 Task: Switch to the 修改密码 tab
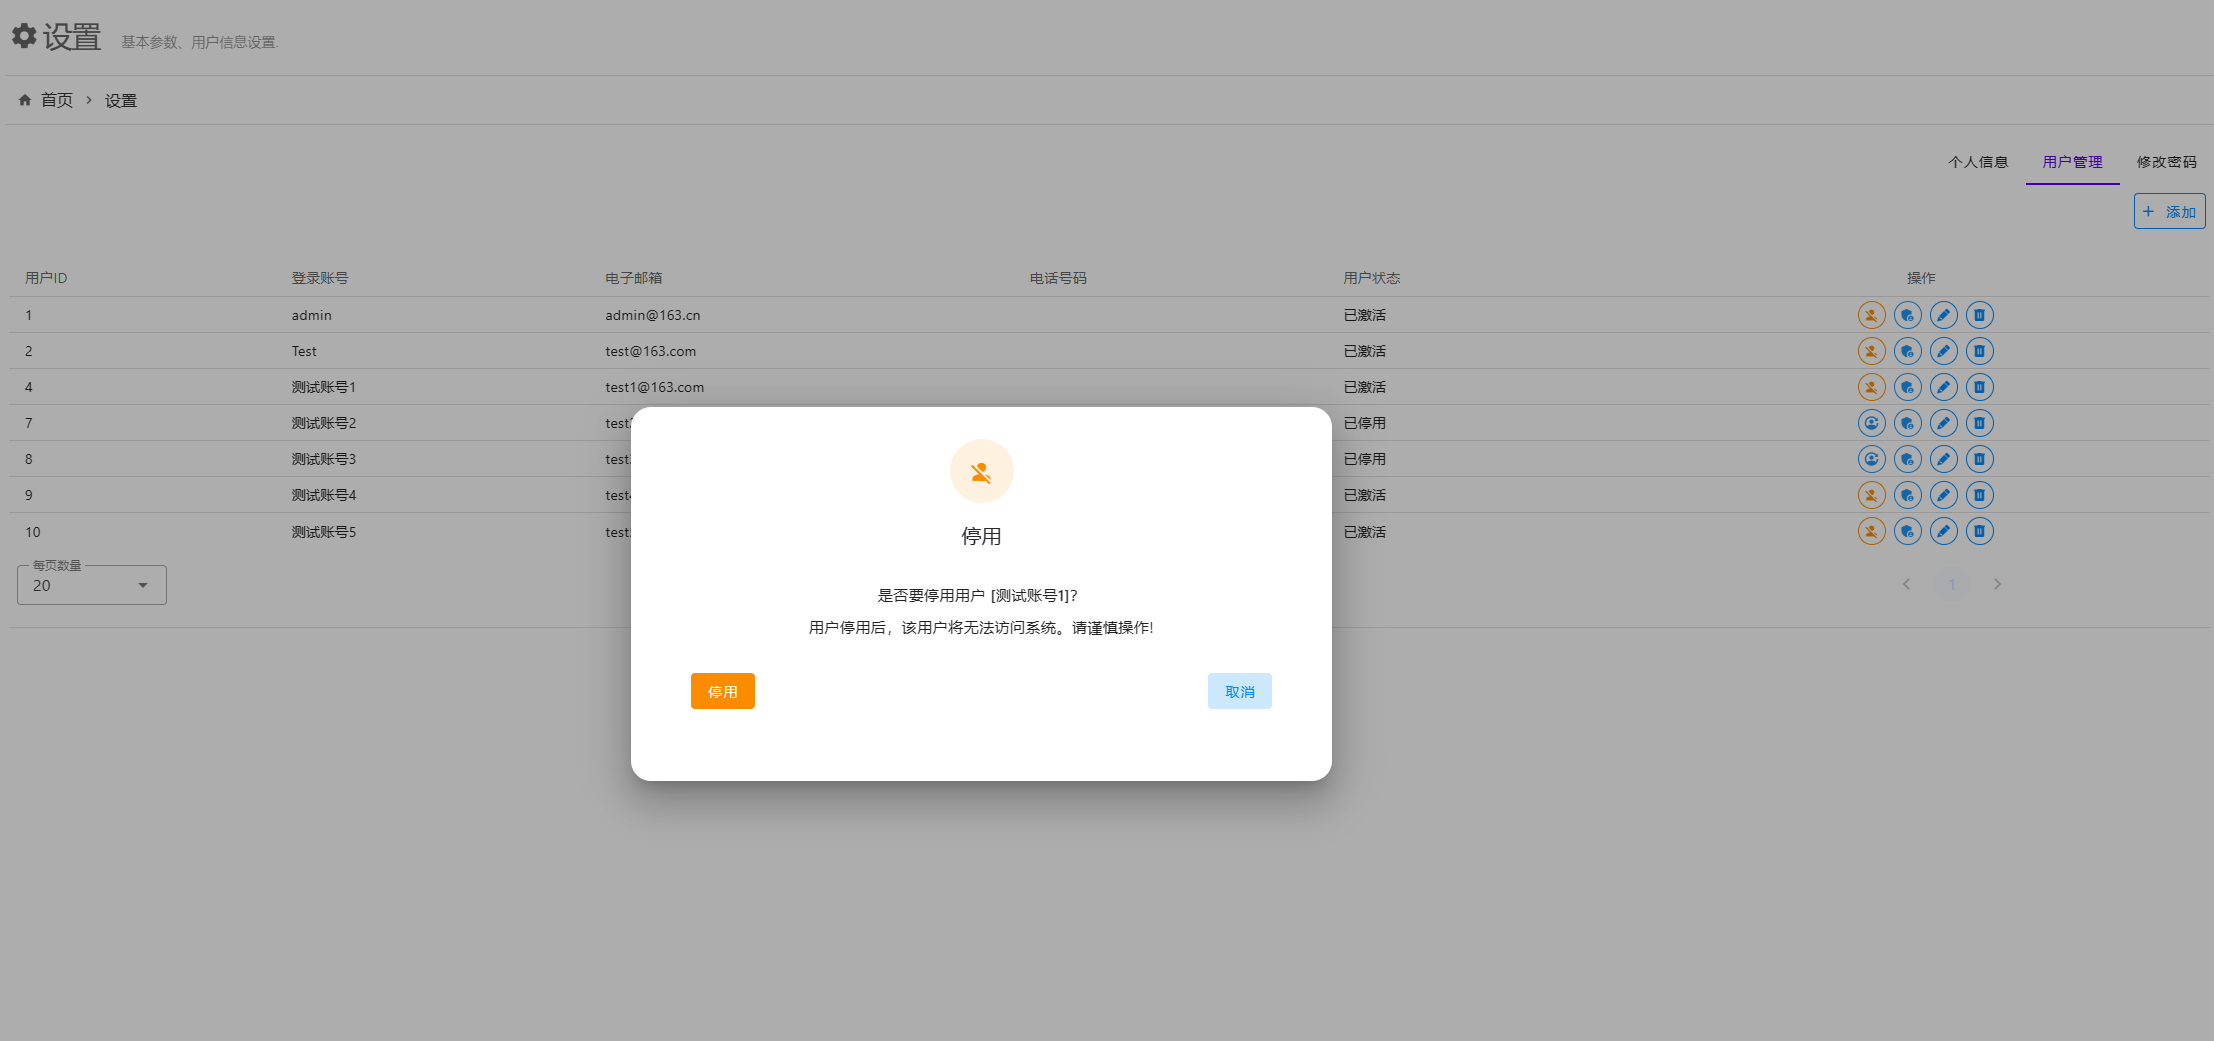[x=2166, y=162]
